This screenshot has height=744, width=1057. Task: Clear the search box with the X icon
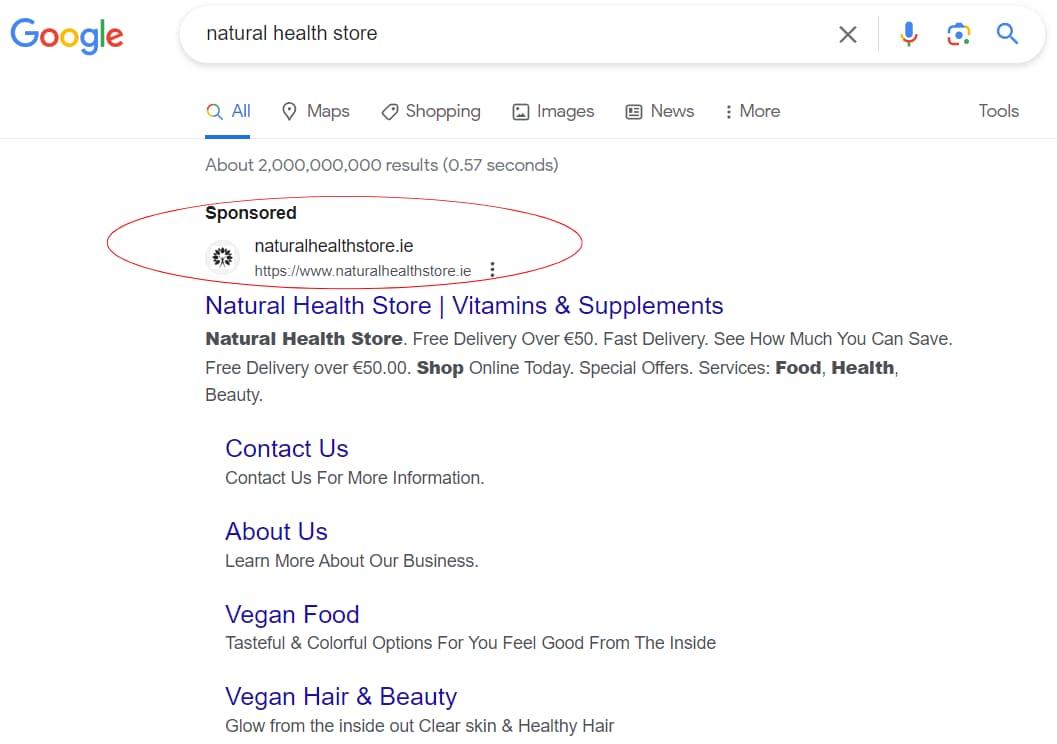pos(847,34)
